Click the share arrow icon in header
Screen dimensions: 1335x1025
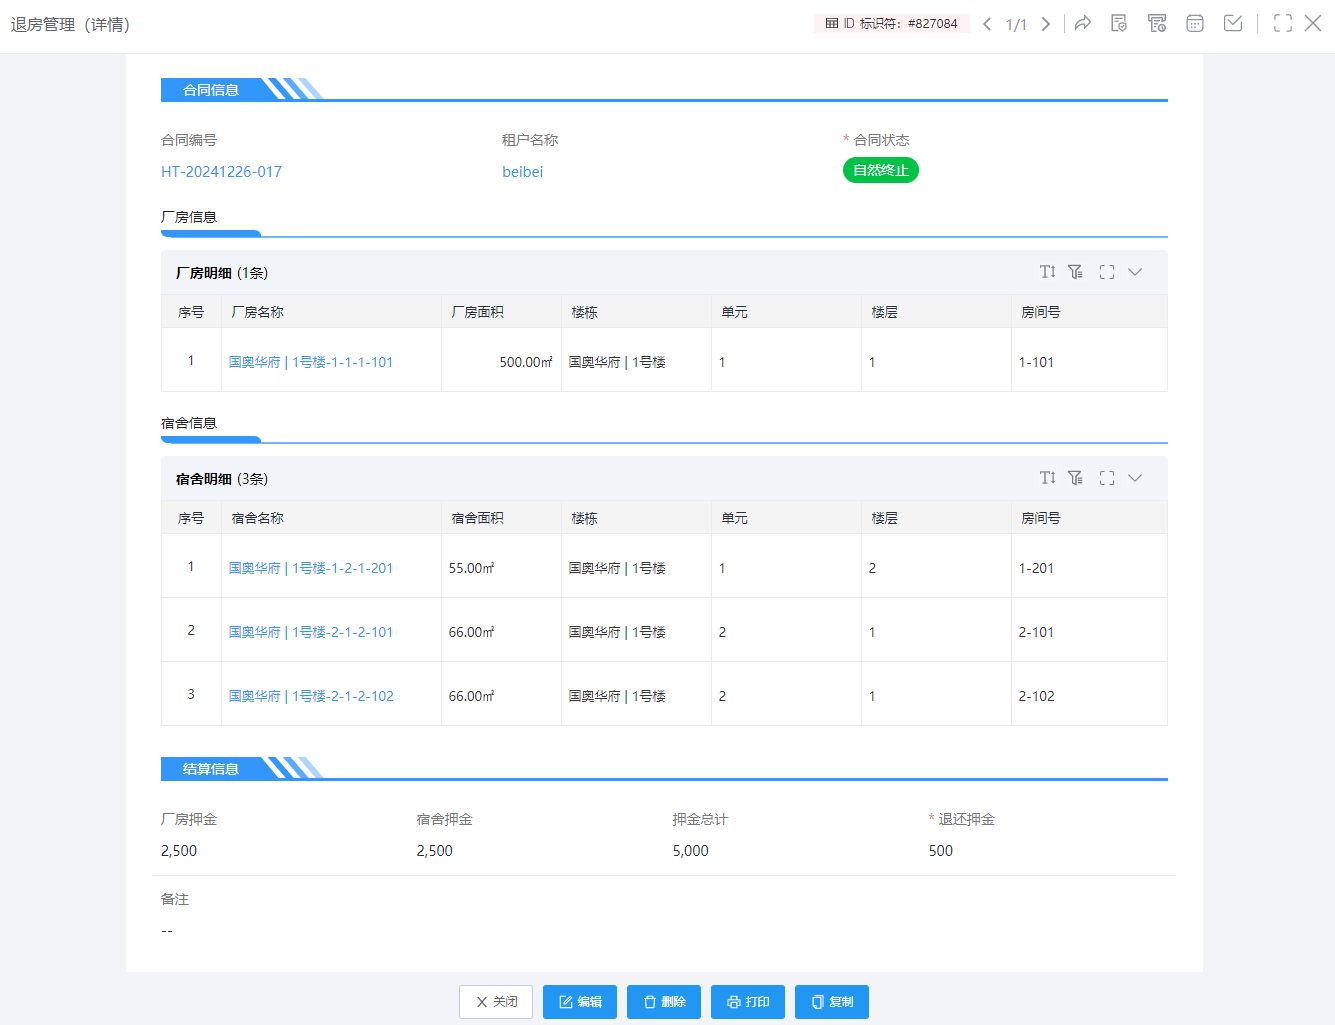tap(1082, 23)
